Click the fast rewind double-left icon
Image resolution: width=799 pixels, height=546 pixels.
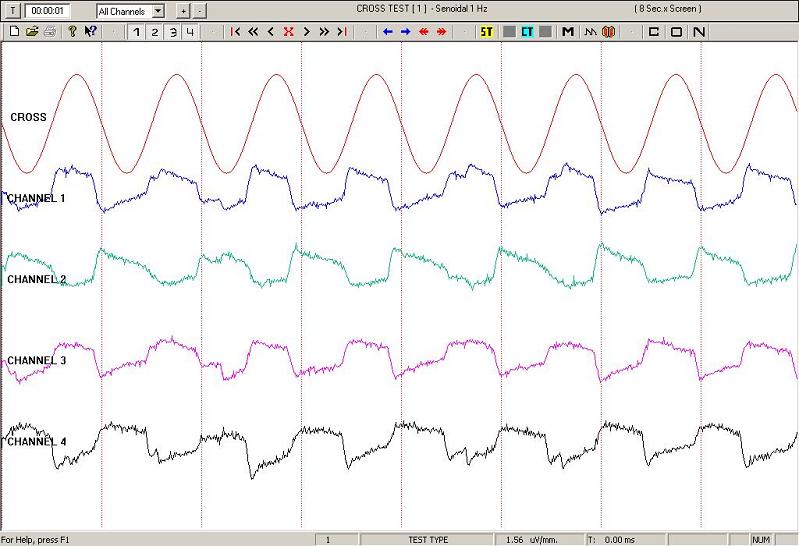point(253,32)
